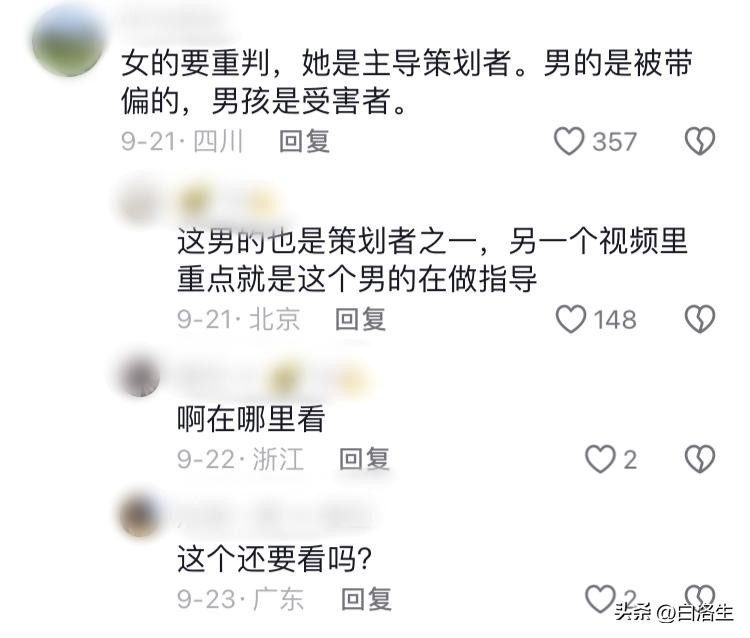750x638 pixels.
Task: Tap broken heart on the Beijing reply
Action: click(700, 319)
